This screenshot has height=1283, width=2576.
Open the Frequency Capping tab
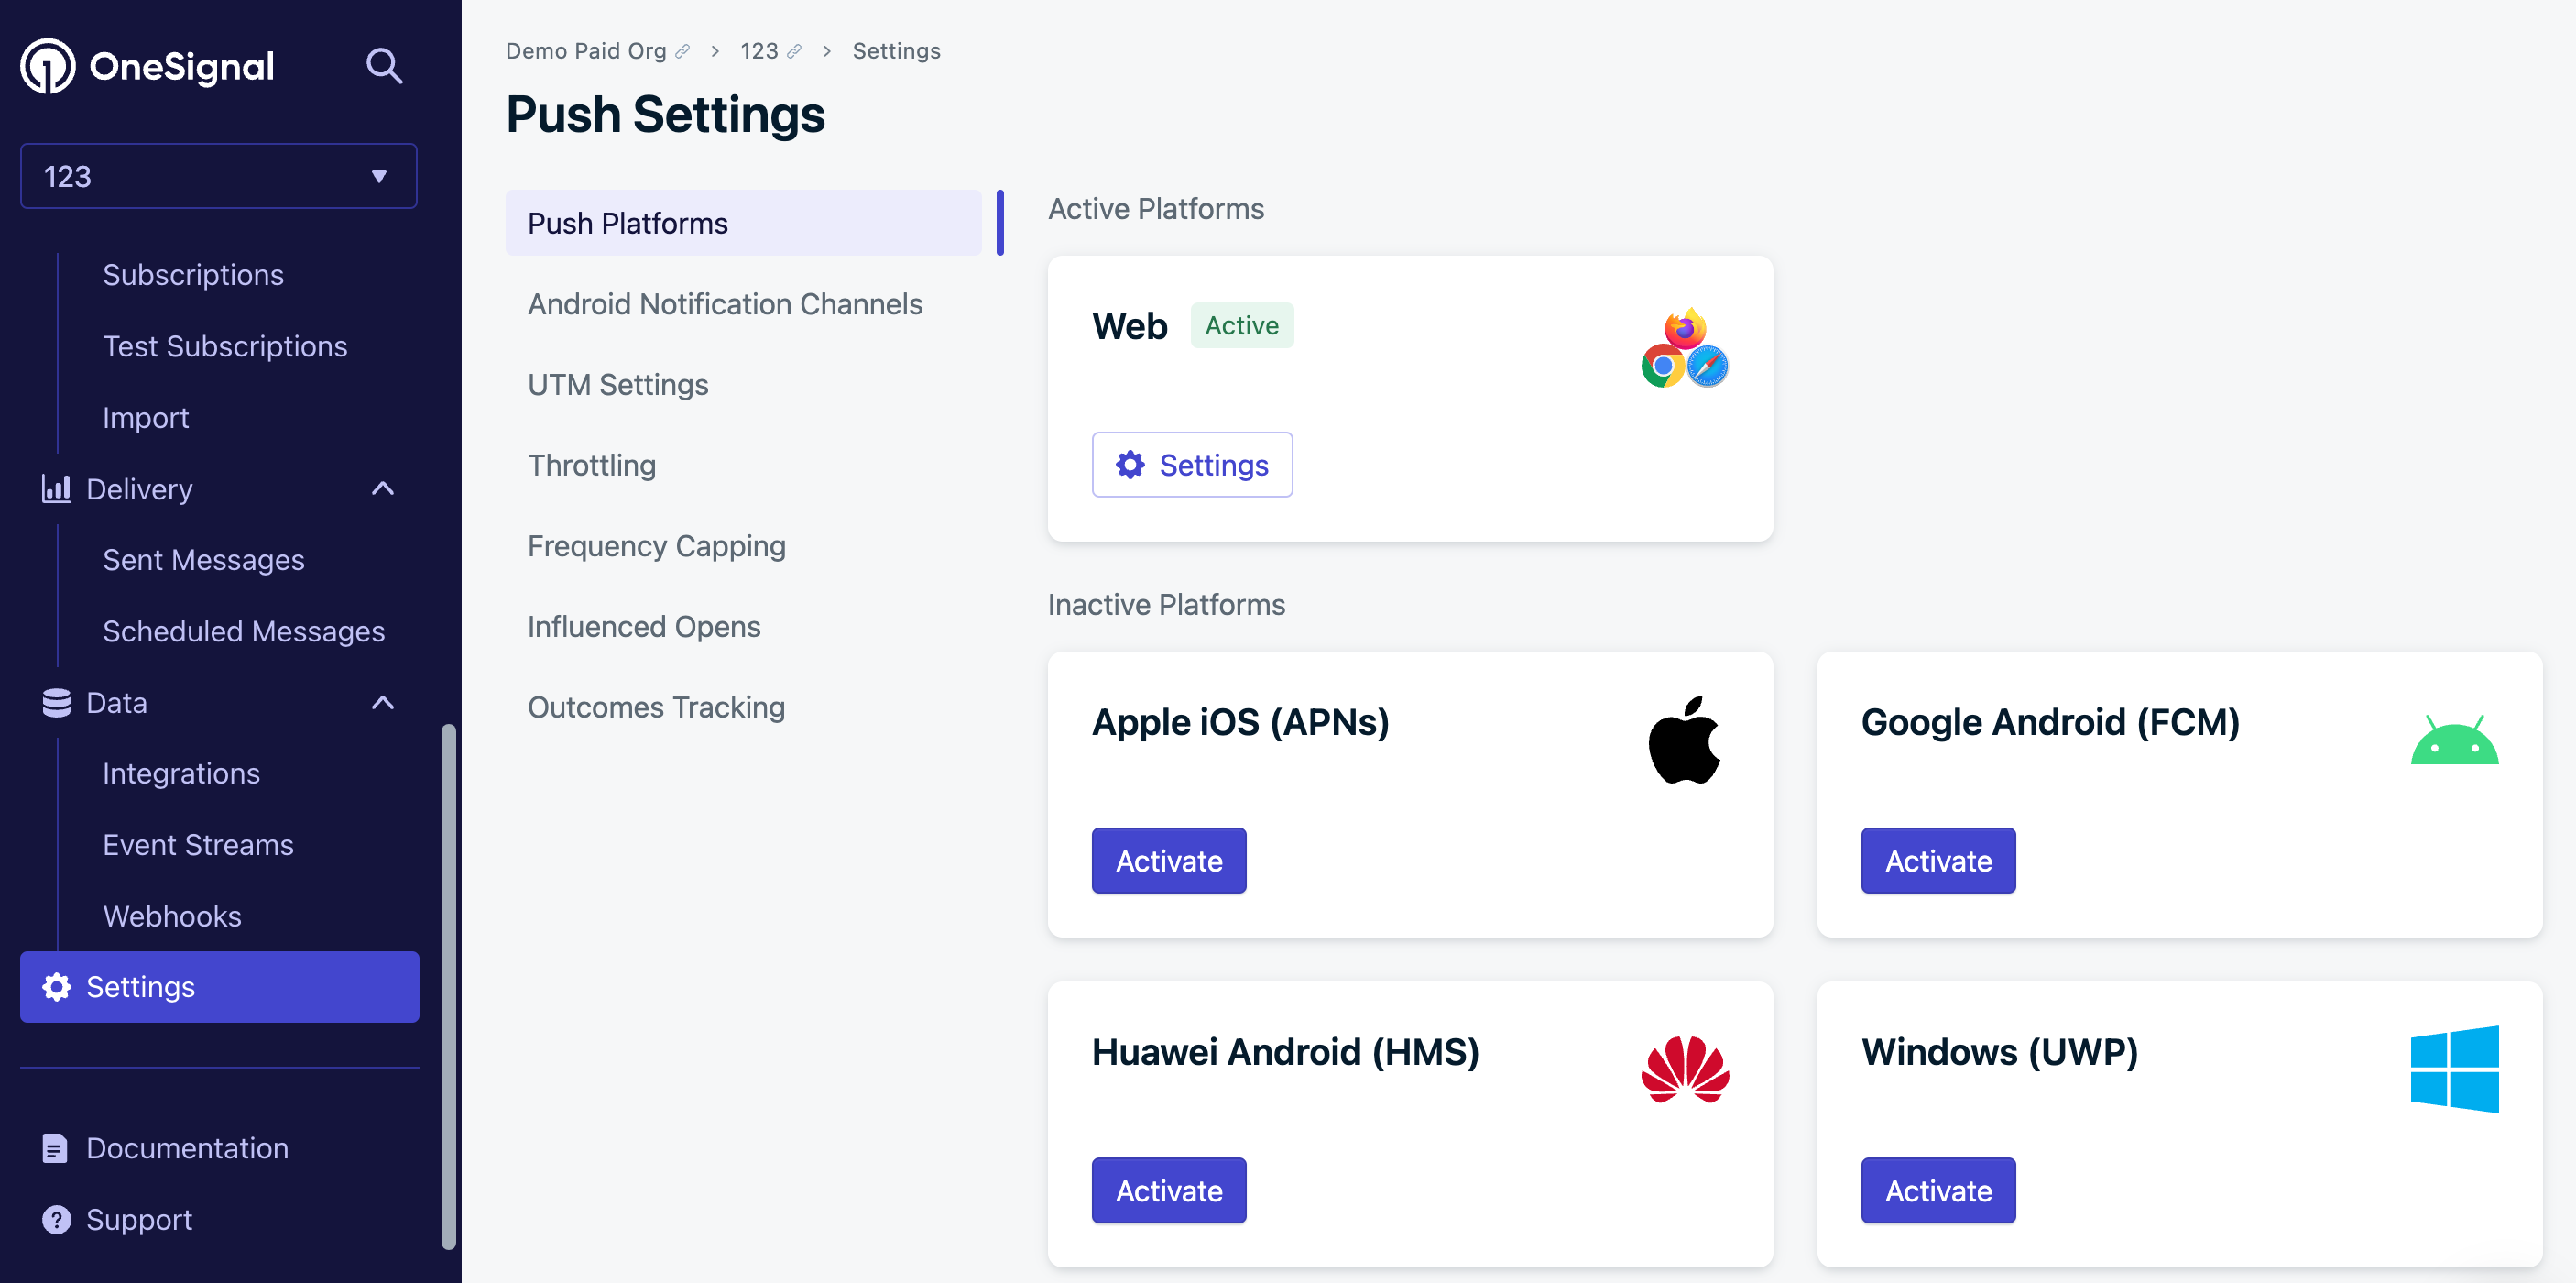click(x=657, y=545)
